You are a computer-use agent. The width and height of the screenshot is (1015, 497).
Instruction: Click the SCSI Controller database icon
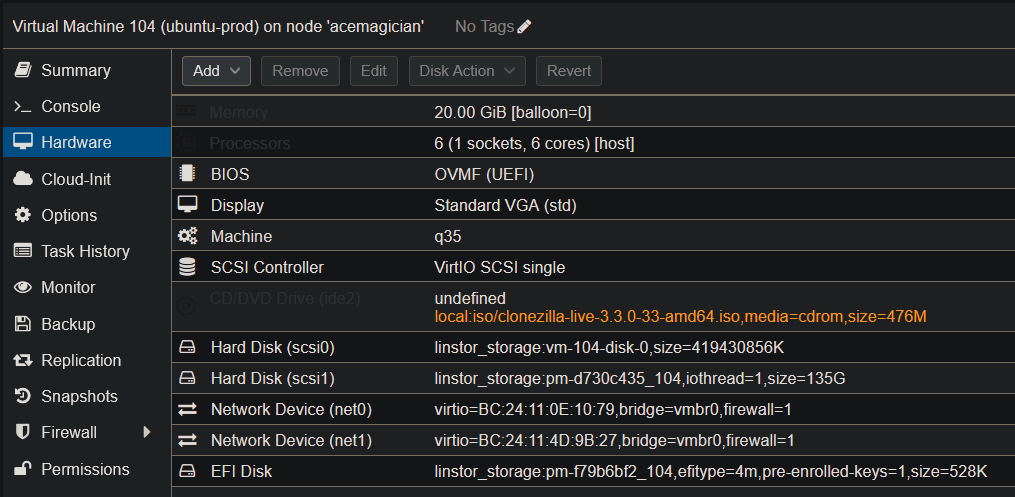click(187, 268)
